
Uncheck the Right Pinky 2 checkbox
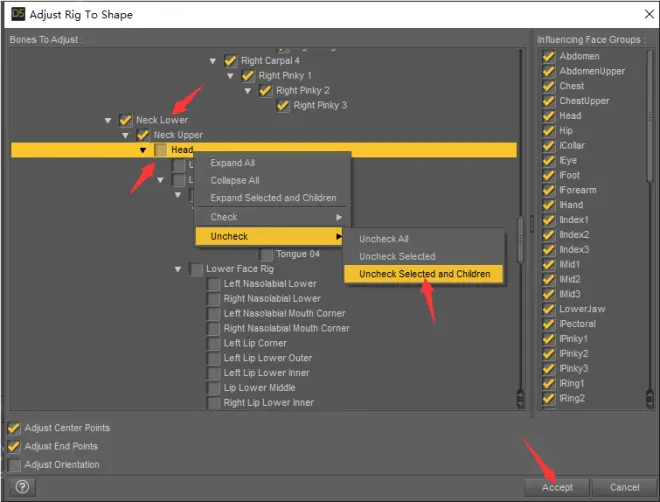pos(266,90)
